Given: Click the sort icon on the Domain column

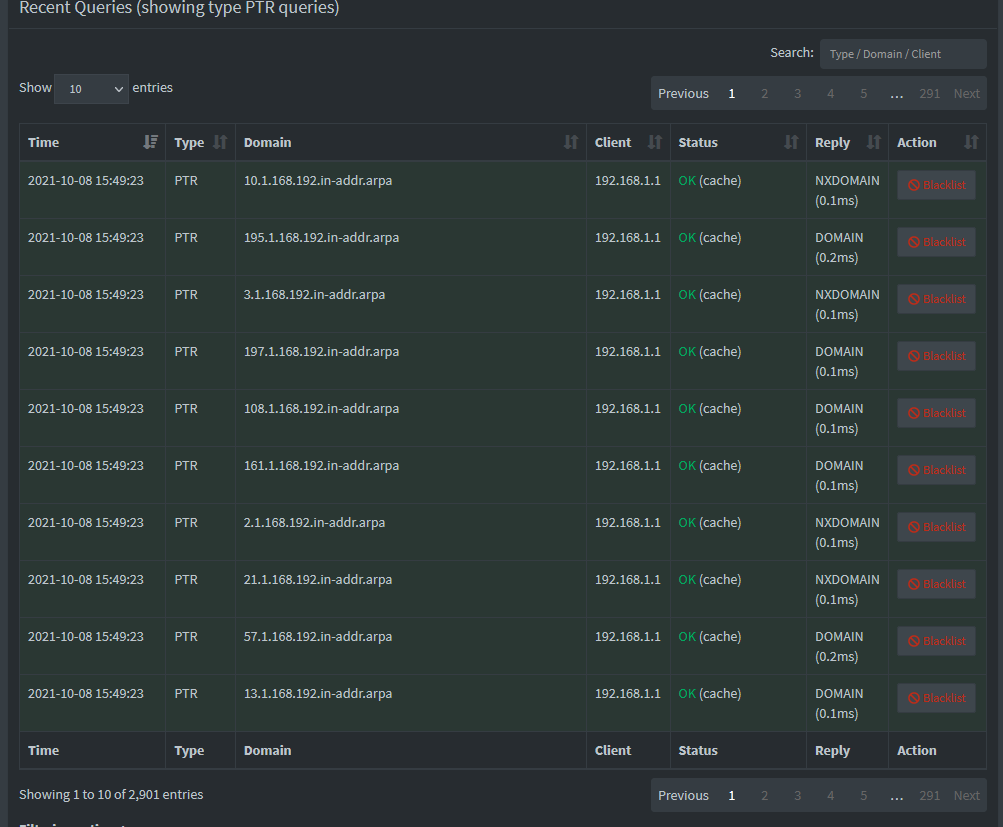Looking at the screenshot, I should click(571, 142).
